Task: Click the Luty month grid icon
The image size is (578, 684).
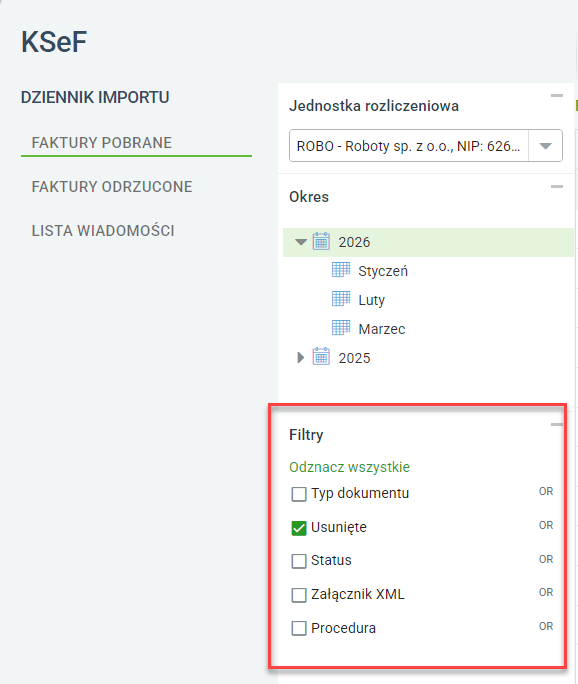Action: tap(341, 299)
